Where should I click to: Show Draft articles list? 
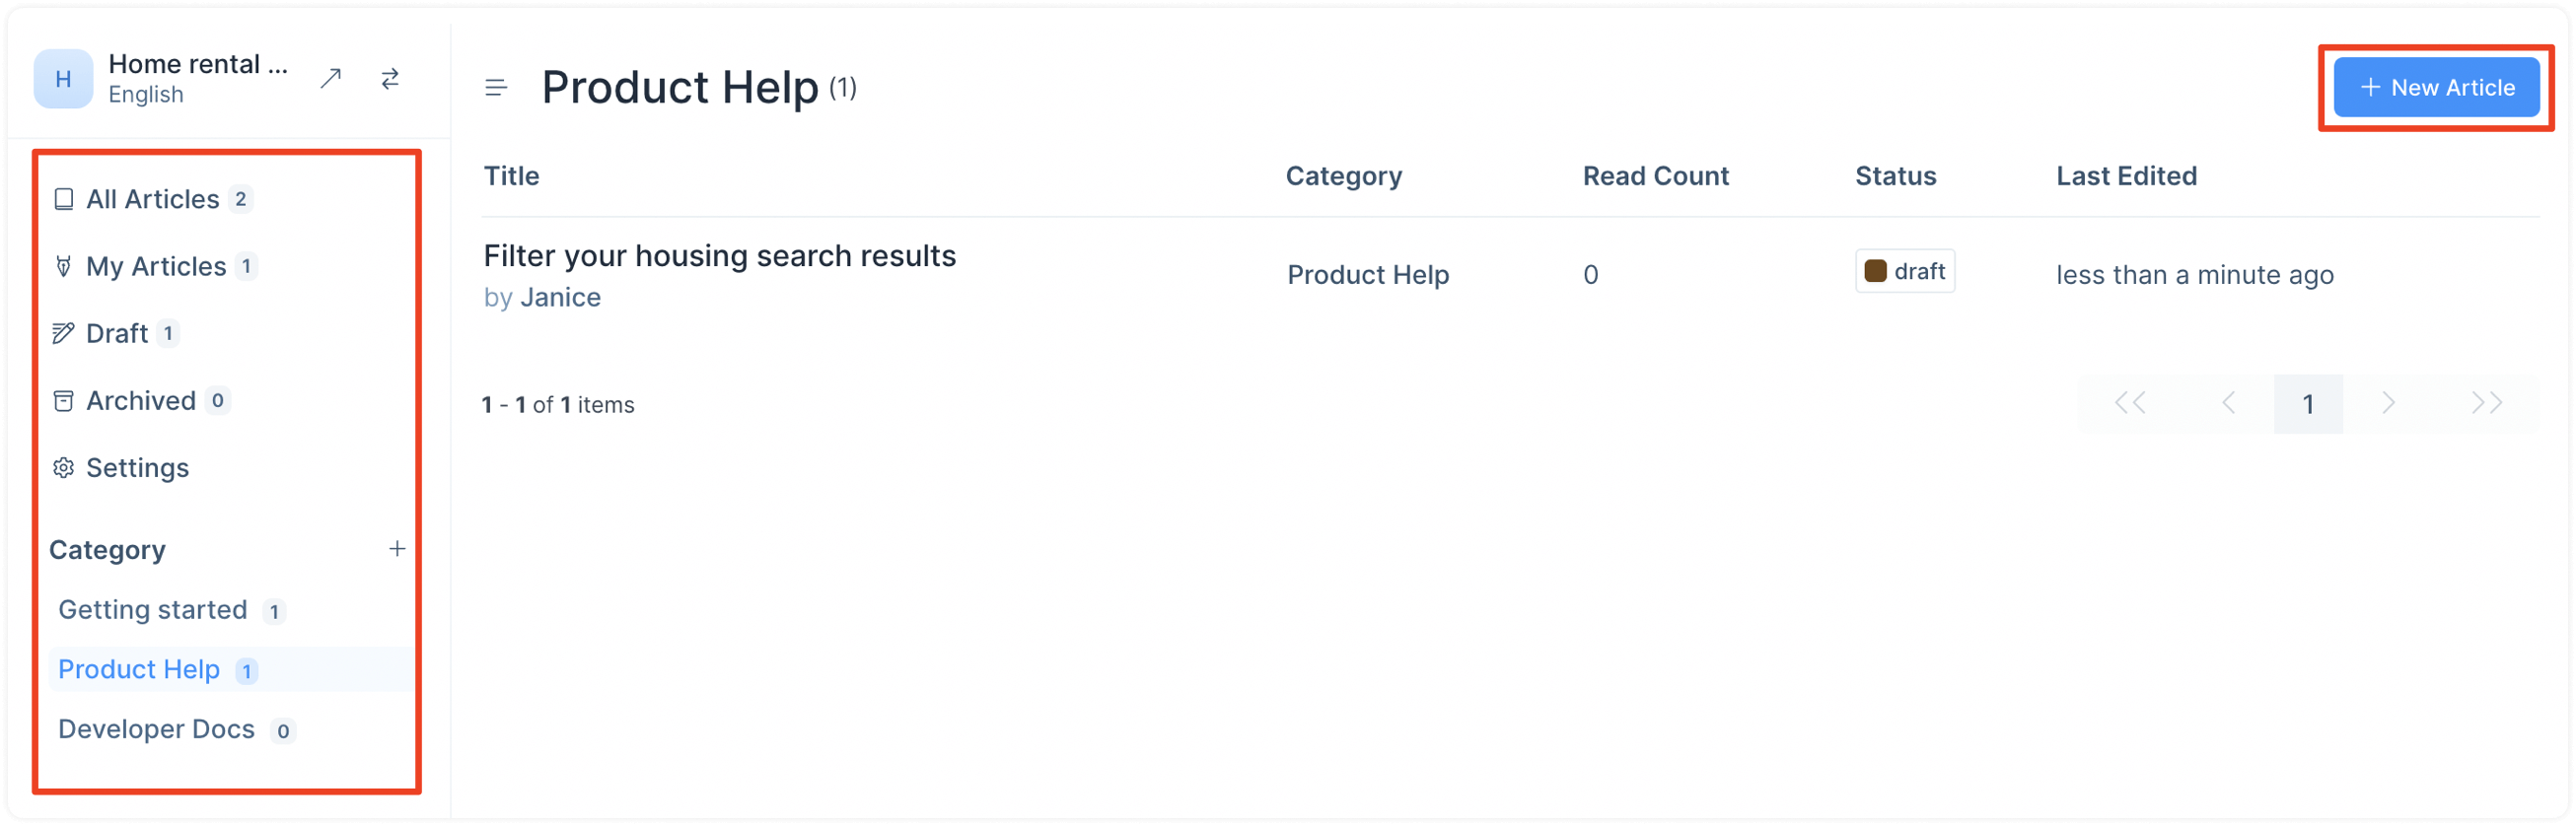pos(115,333)
